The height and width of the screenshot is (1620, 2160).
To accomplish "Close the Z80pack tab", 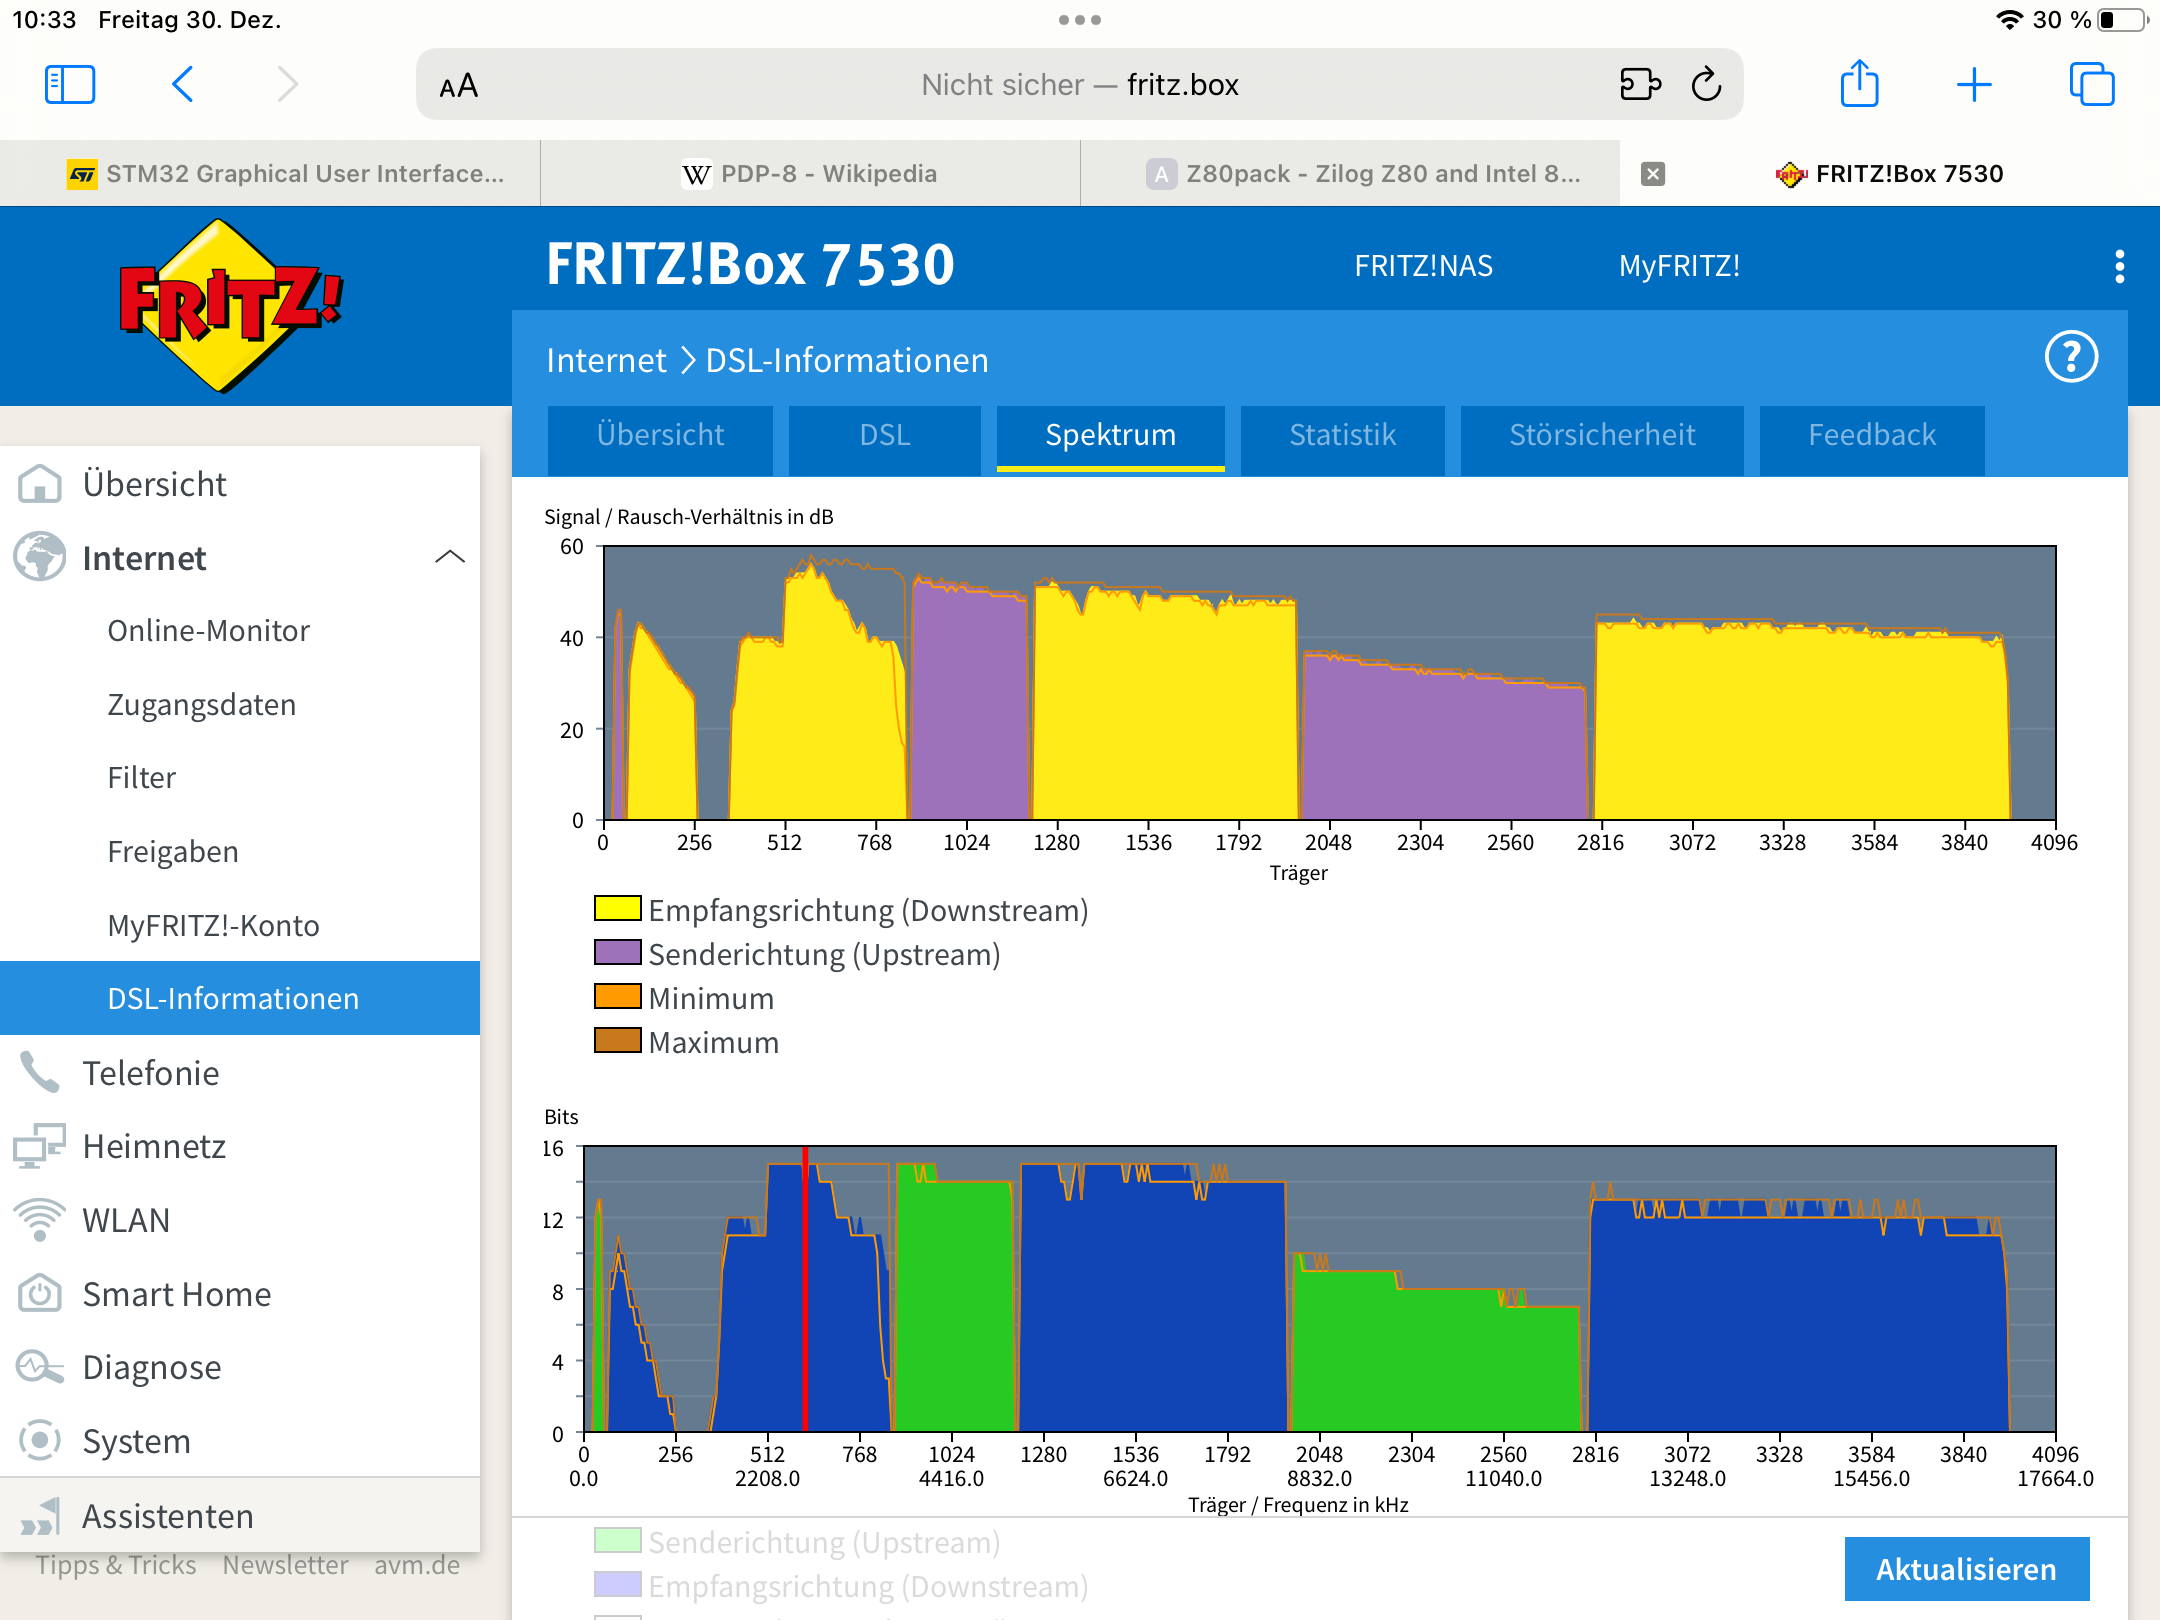I will point(1653,174).
